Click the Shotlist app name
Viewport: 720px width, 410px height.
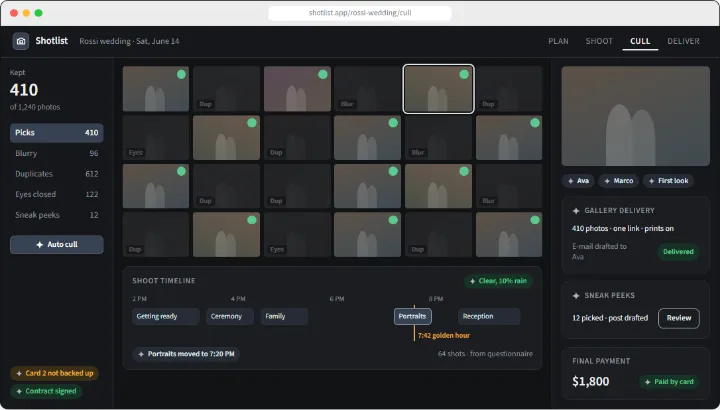pyautogui.click(x=51, y=41)
